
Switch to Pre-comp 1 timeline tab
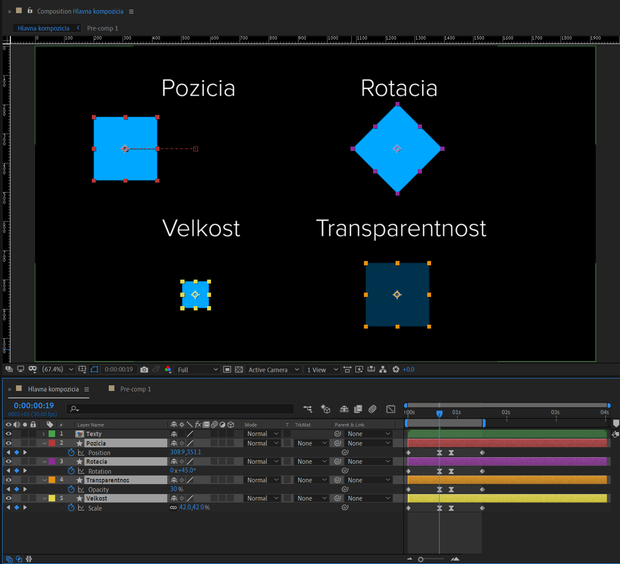(x=135, y=388)
